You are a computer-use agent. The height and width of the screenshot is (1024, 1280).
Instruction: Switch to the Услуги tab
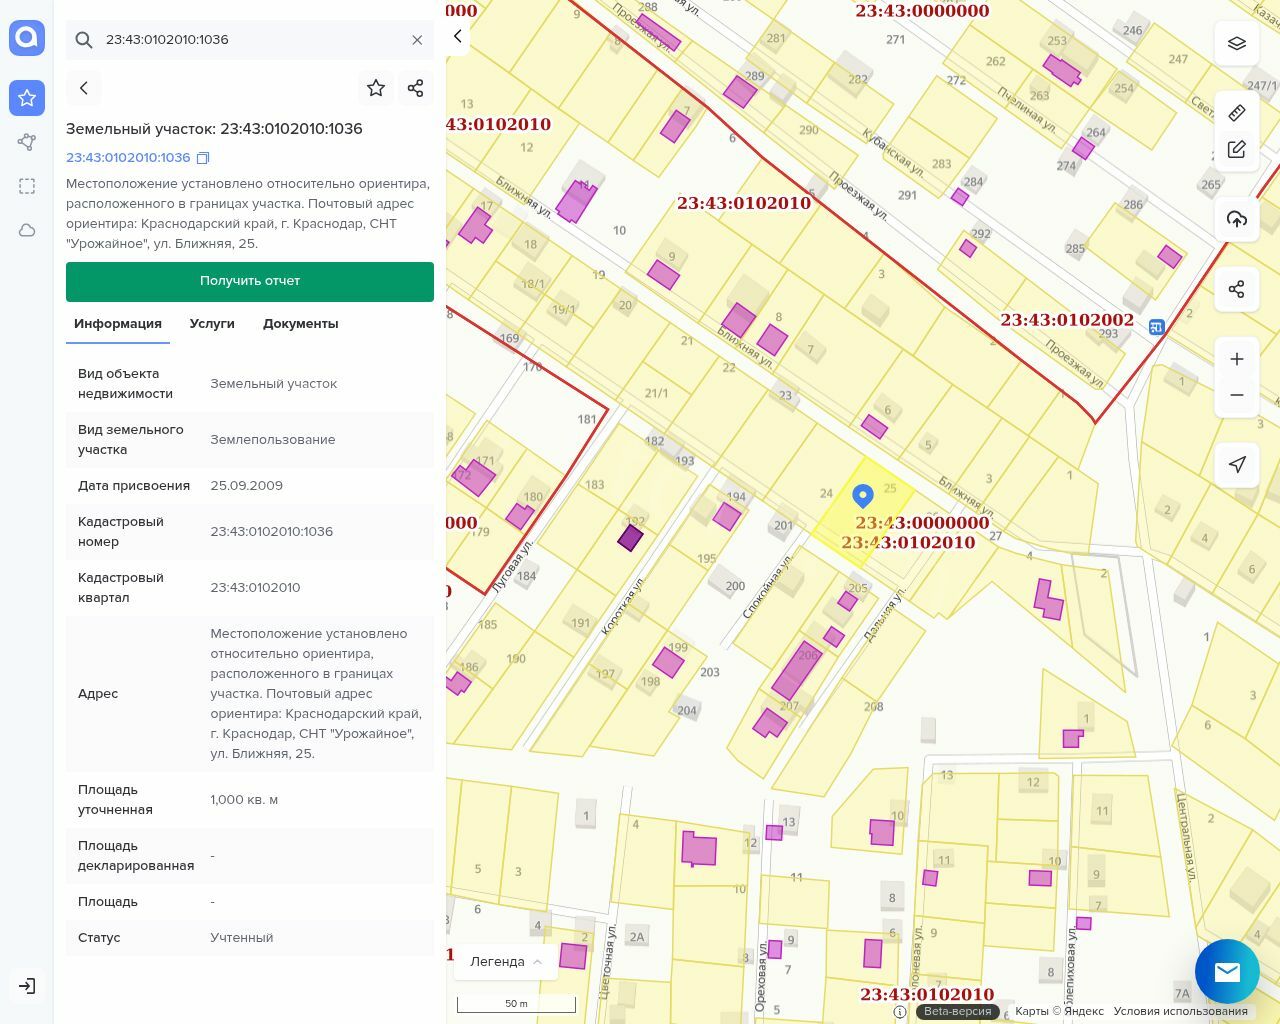[x=212, y=324]
